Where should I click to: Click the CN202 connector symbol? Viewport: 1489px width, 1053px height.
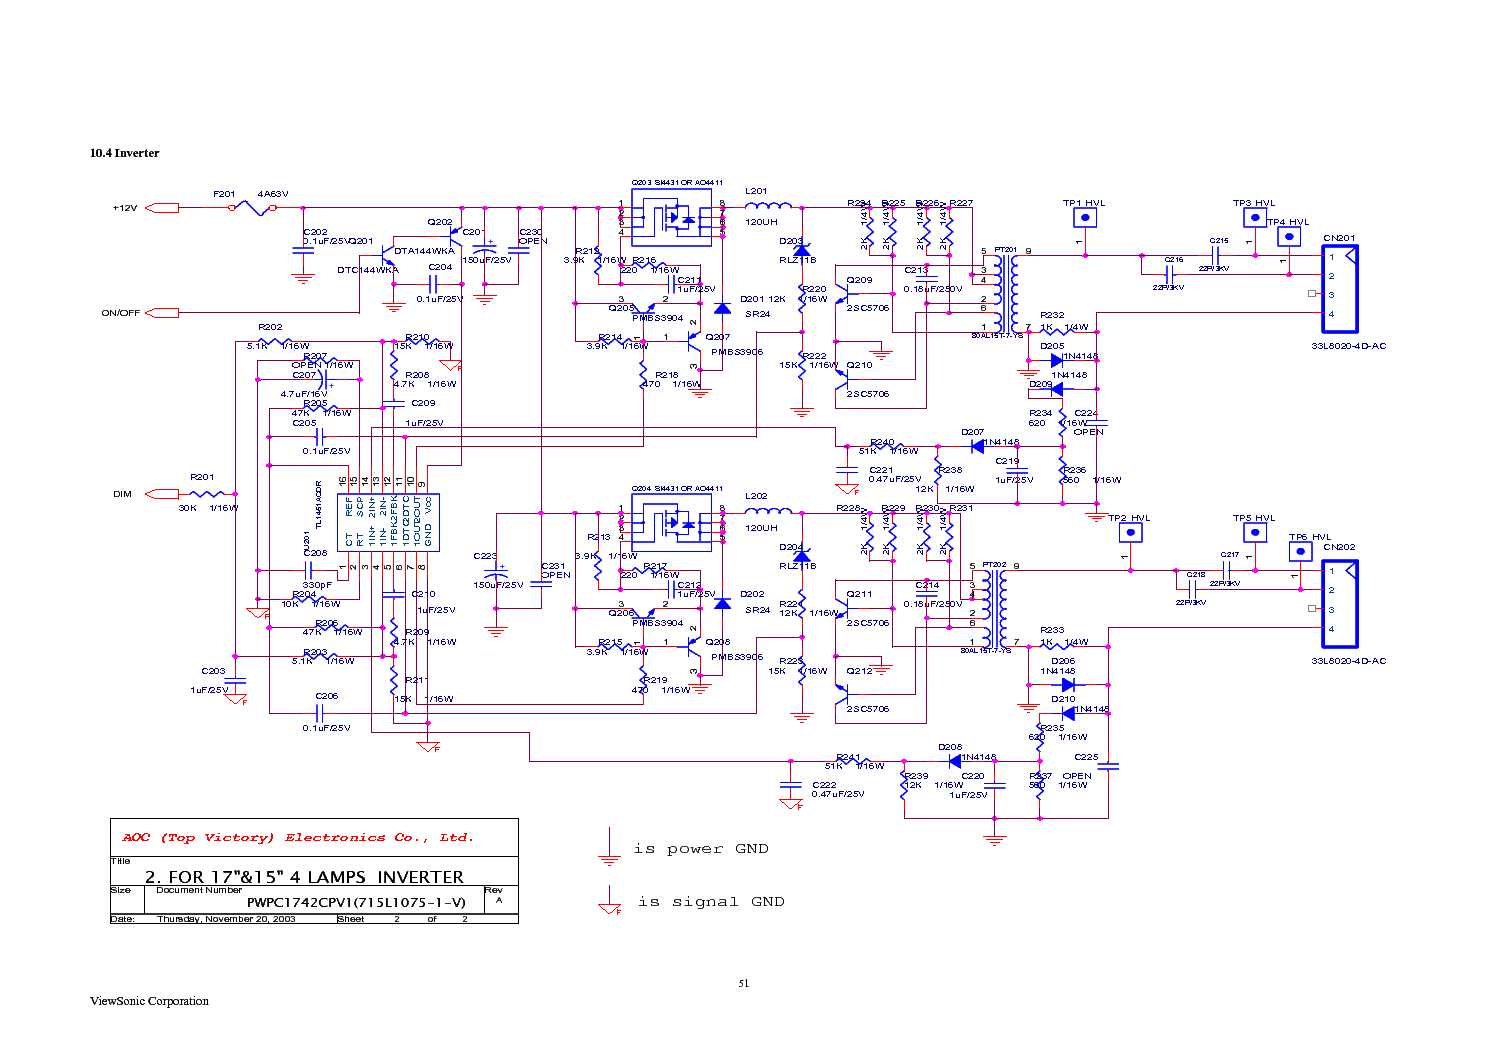pos(1340,603)
